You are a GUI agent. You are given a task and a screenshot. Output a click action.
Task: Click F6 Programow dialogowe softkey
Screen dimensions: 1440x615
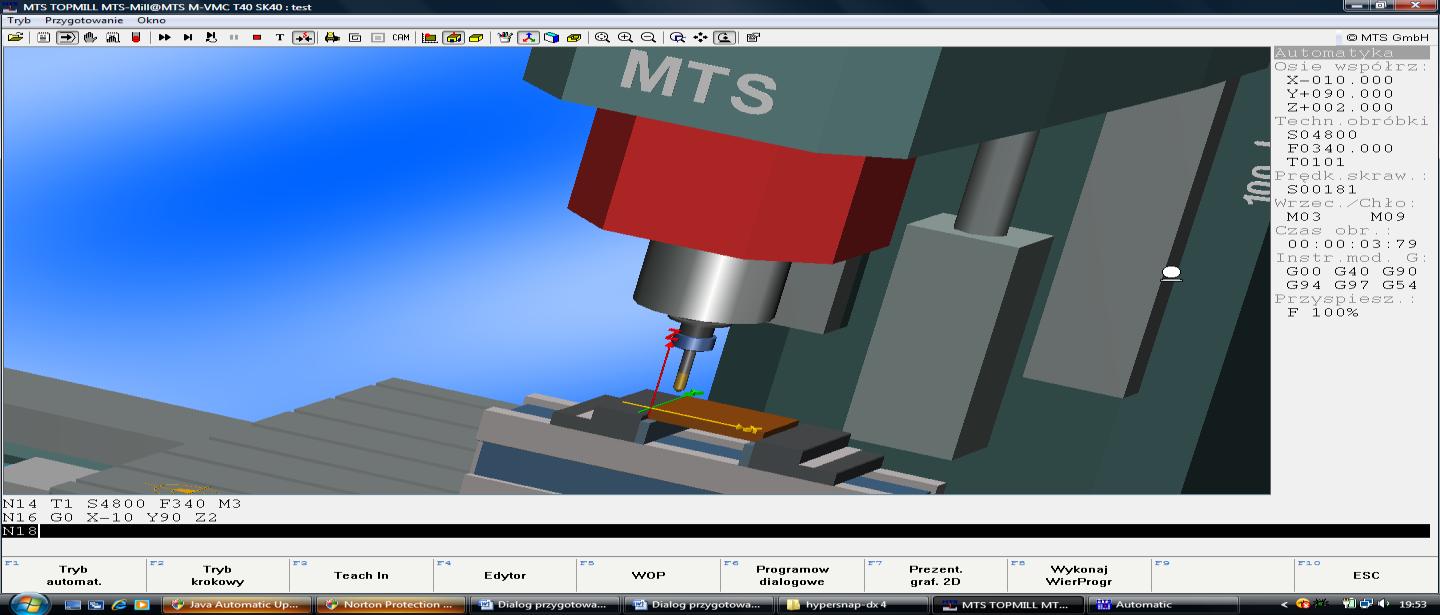792,575
